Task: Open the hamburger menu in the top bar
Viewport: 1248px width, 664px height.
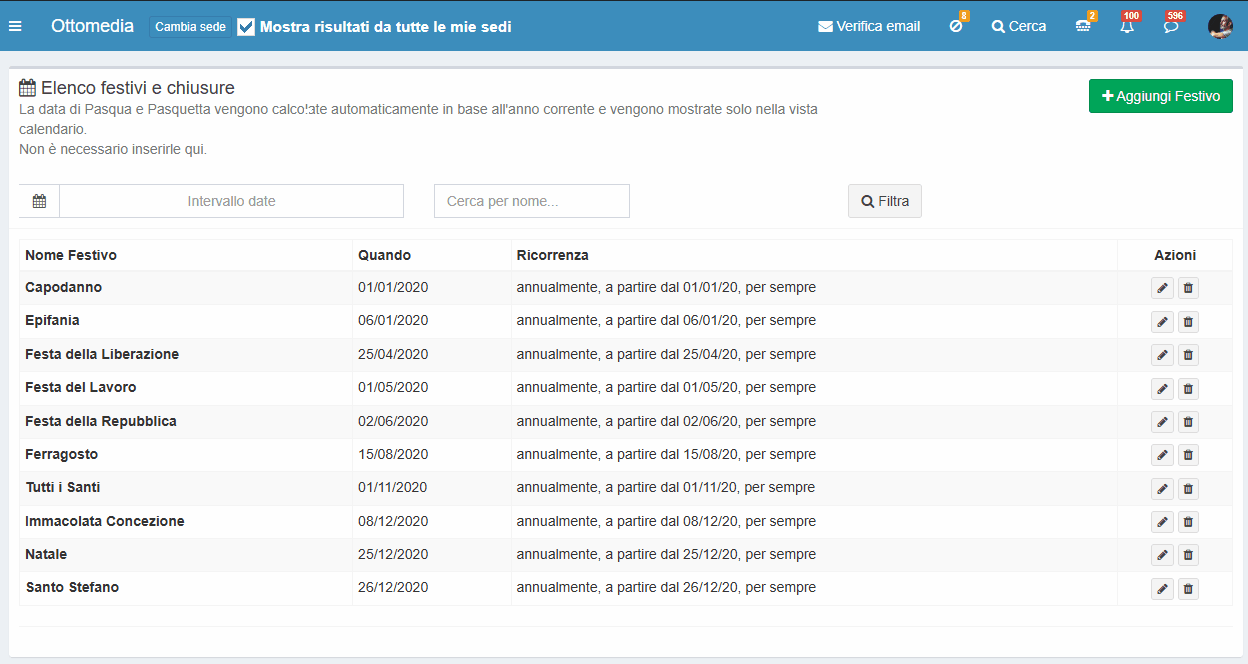Action: [15, 26]
